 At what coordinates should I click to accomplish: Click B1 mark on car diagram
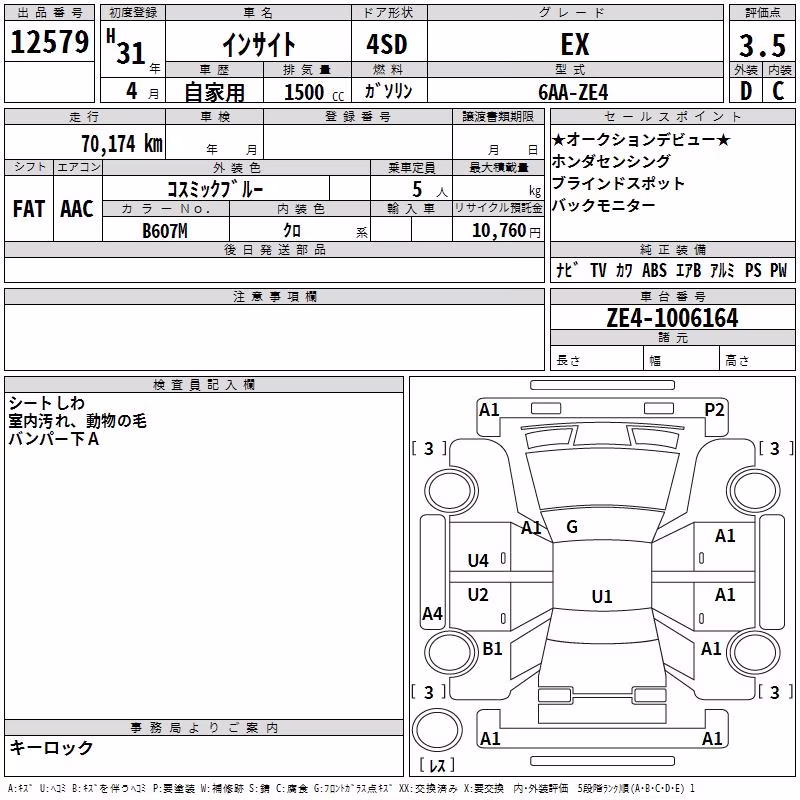click(492, 648)
